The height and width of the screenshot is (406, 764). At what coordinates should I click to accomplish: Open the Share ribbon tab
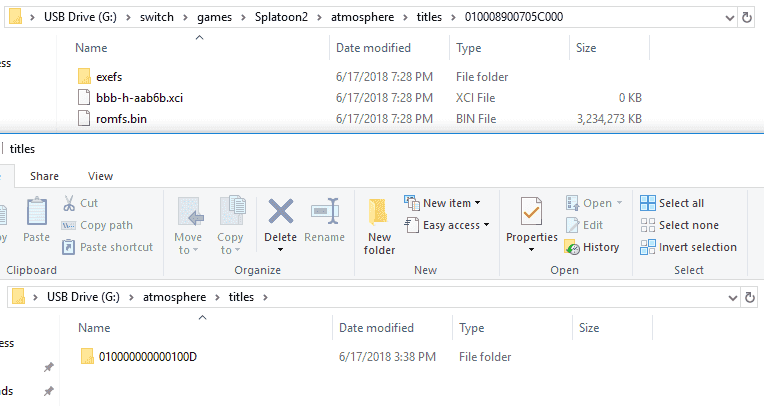tap(44, 176)
